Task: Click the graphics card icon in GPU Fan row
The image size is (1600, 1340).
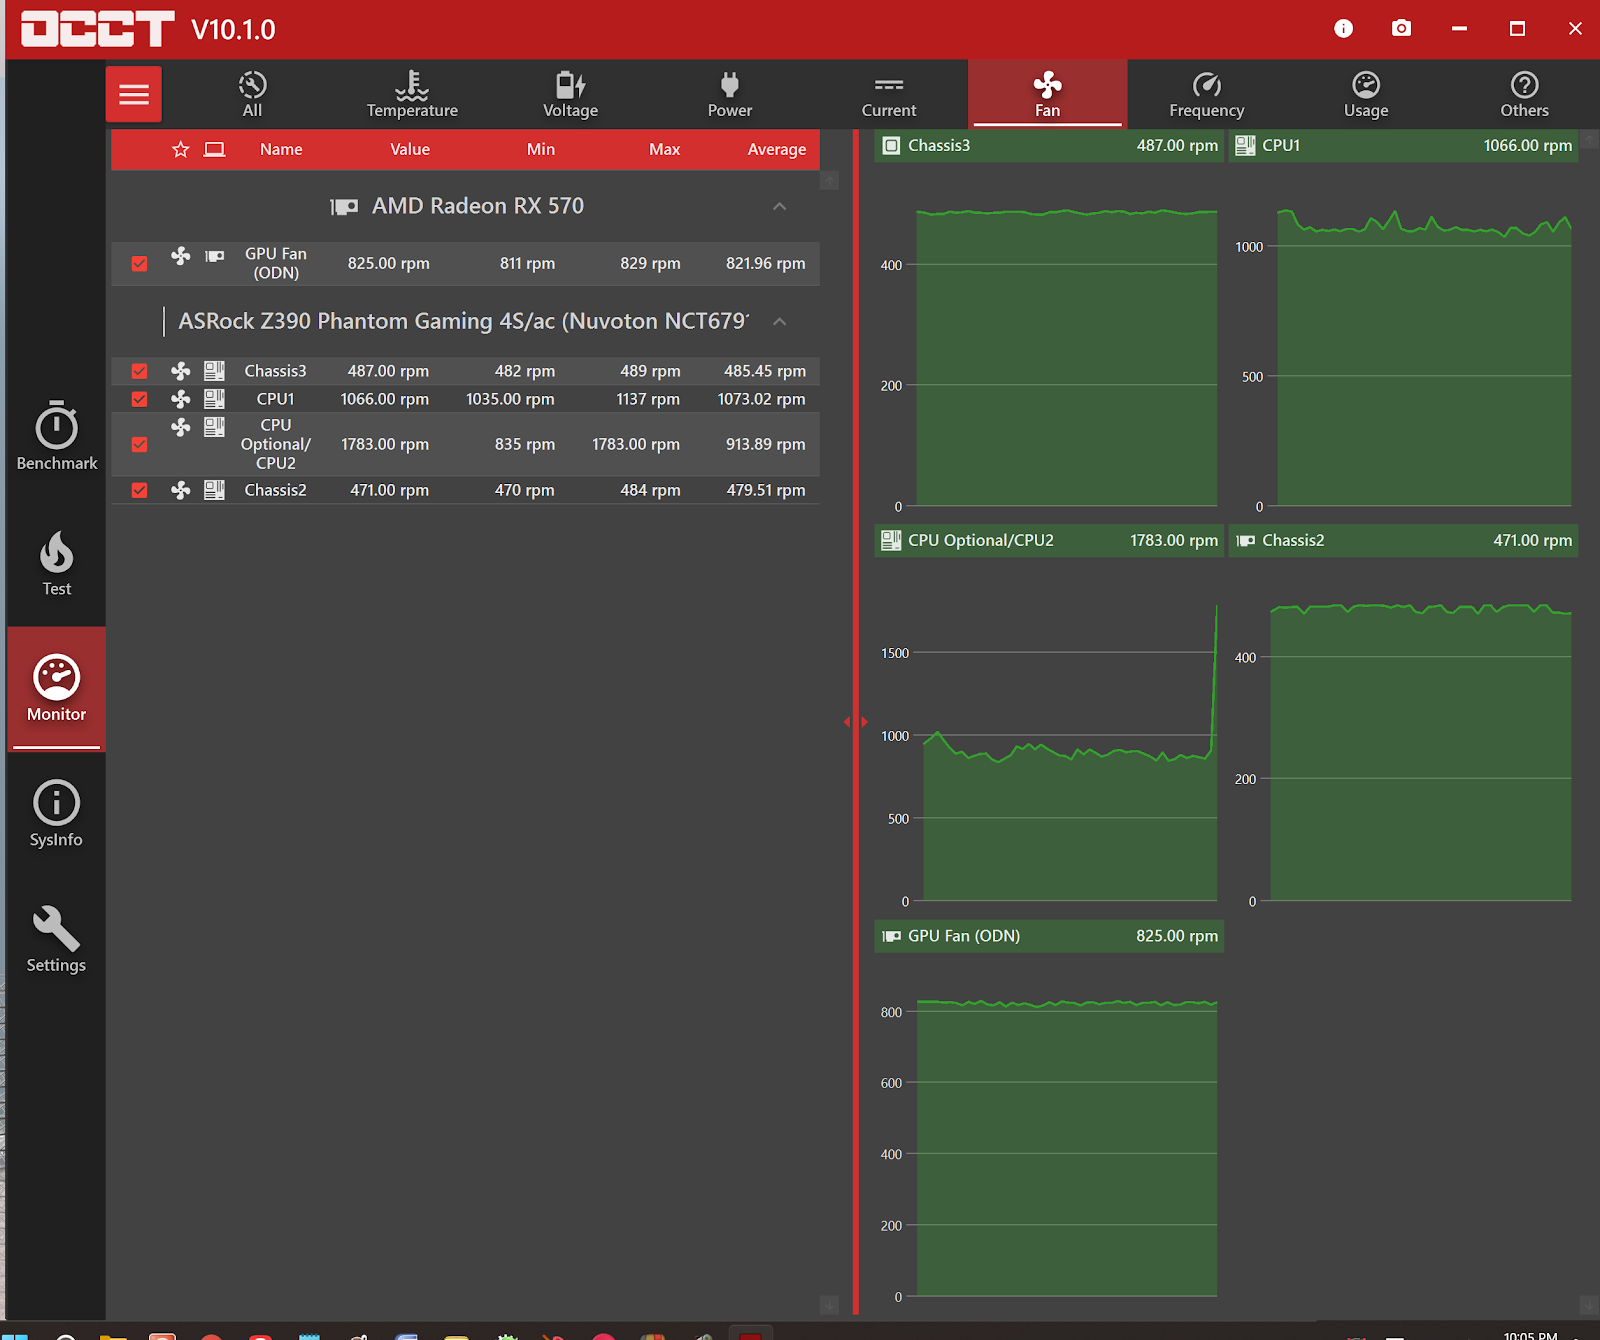Action: (x=214, y=256)
